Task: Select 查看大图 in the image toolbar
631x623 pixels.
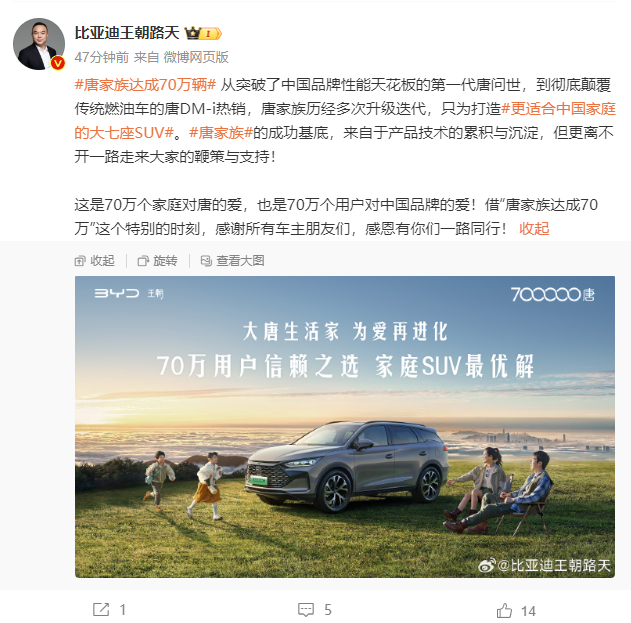Action: (x=240, y=261)
